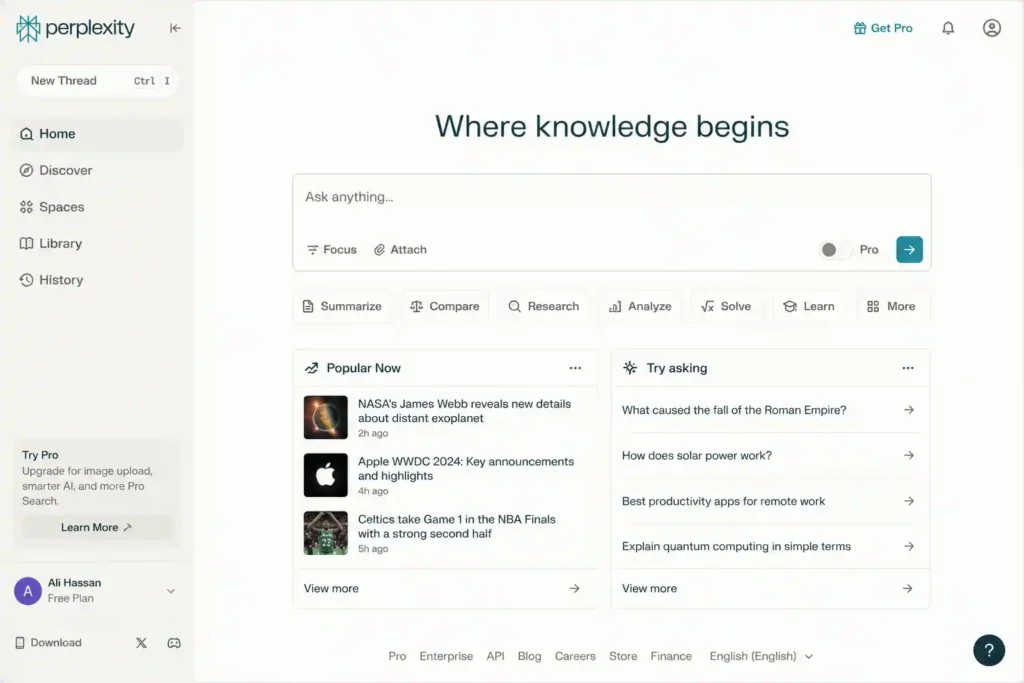The image size is (1024, 683).
Task: Open the Discord icon in the sidebar
Action: pos(174,643)
